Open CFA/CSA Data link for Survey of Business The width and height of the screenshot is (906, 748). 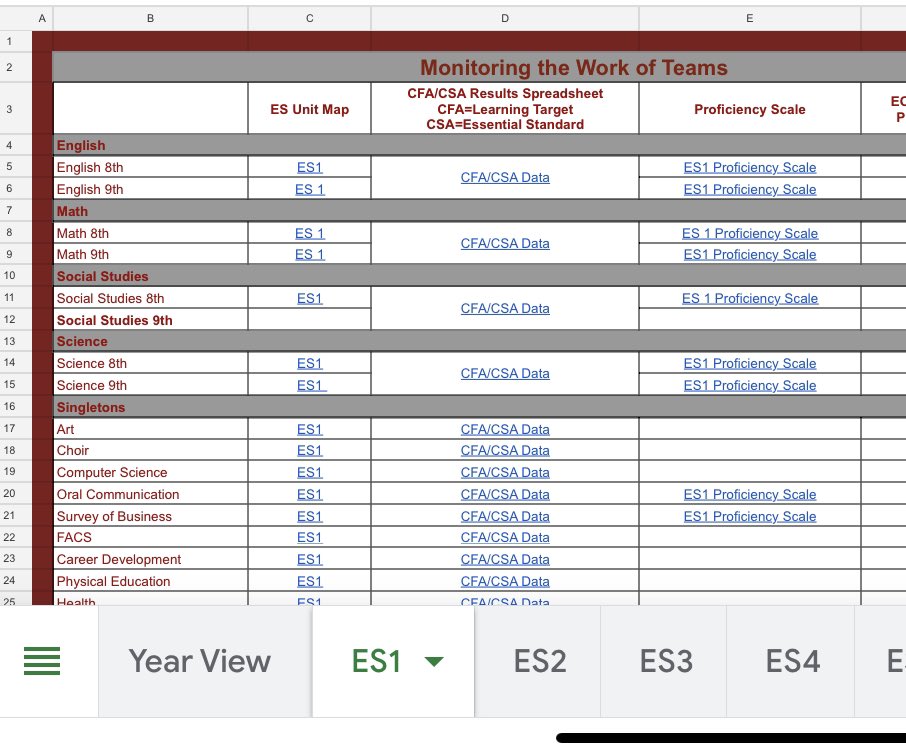click(x=505, y=516)
